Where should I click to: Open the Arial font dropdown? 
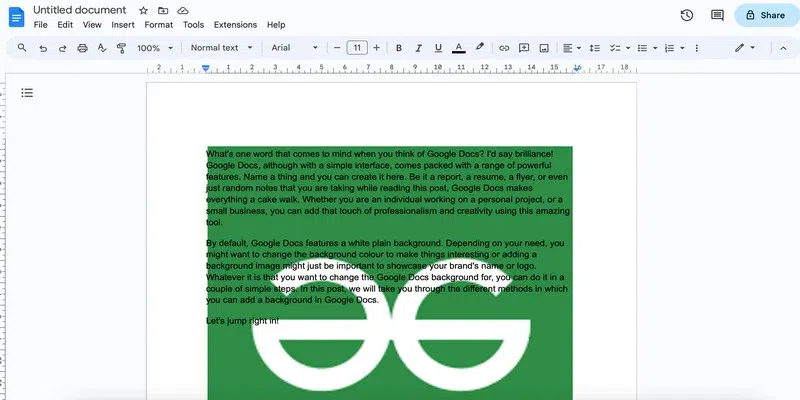click(x=294, y=47)
